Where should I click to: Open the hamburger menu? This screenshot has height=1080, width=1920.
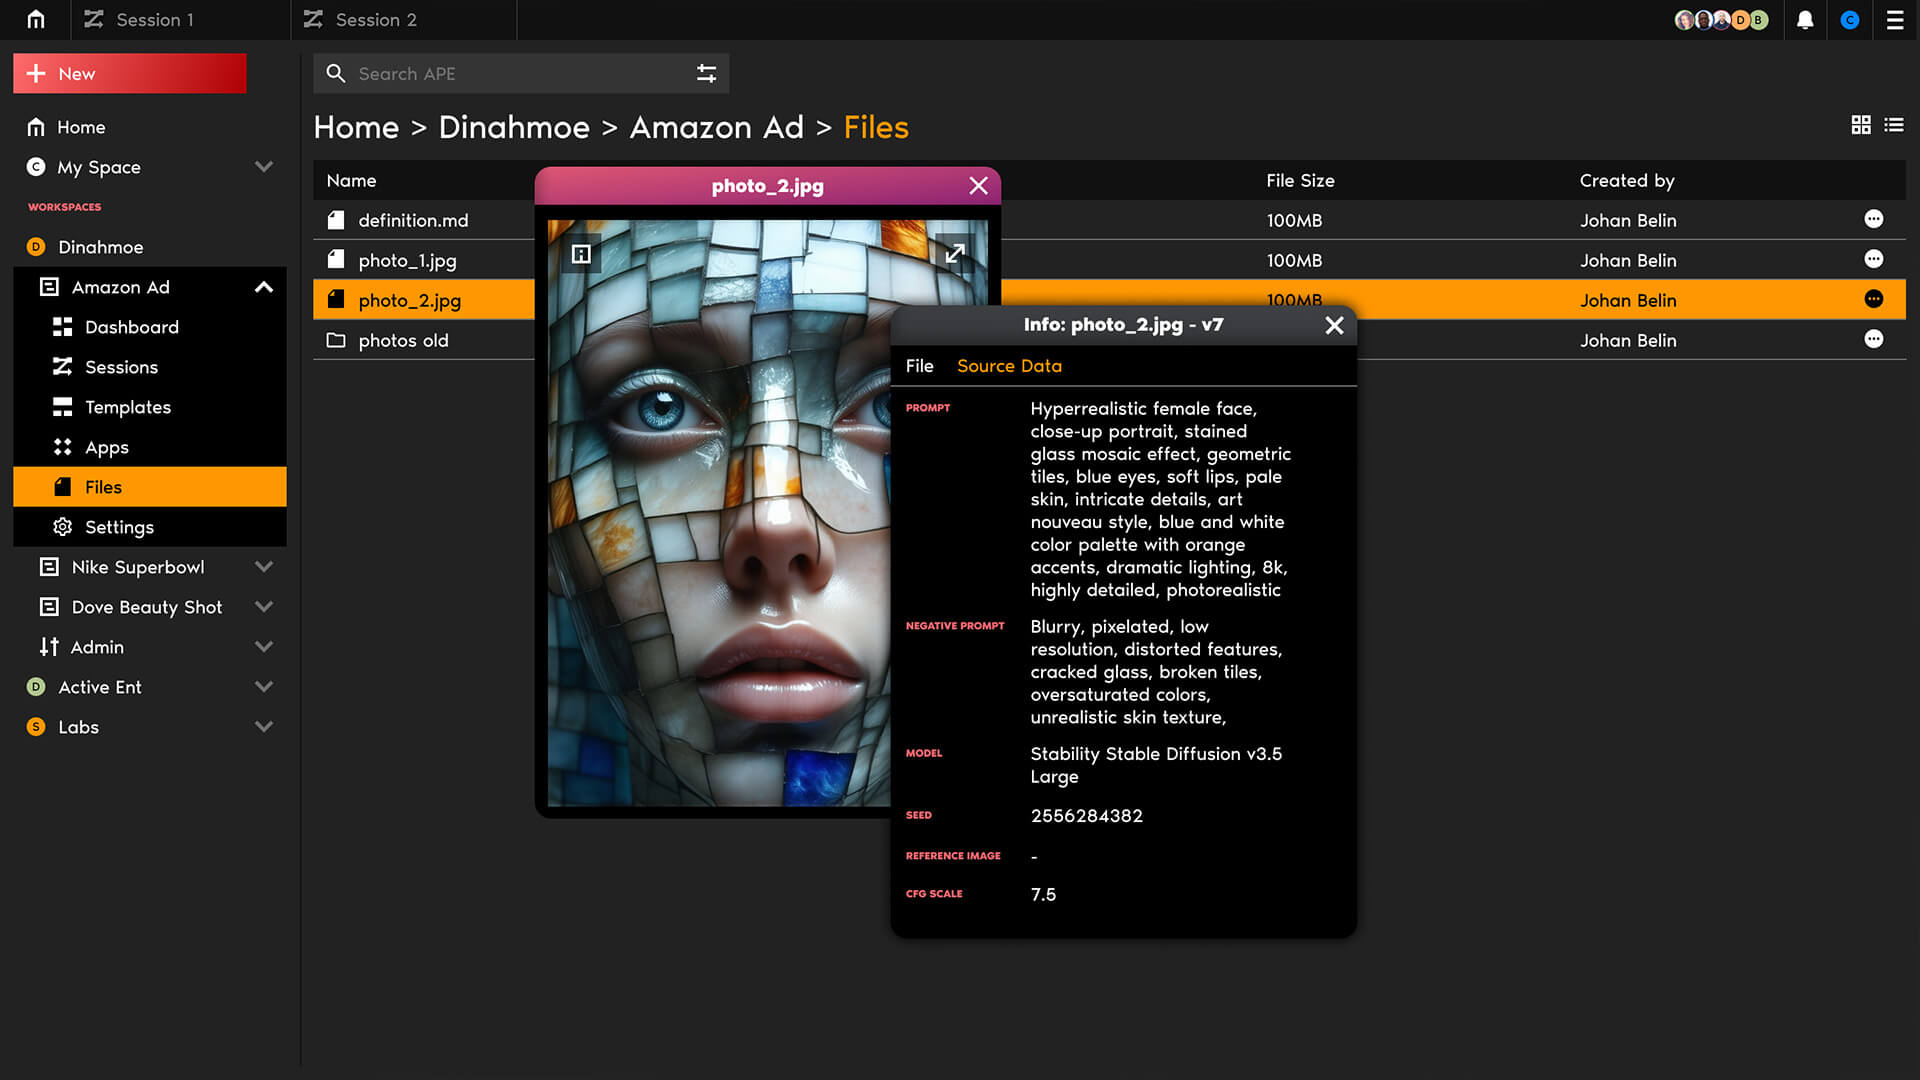pyautogui.click(x=1894, y=20)
